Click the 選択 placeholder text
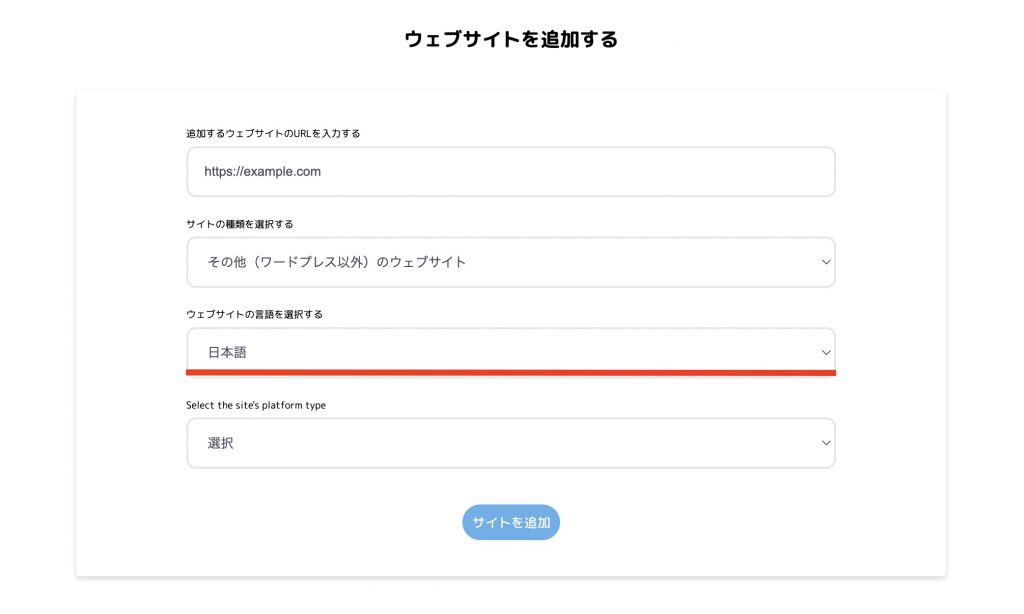The image size is (1024, 614). tap(220, 443)
